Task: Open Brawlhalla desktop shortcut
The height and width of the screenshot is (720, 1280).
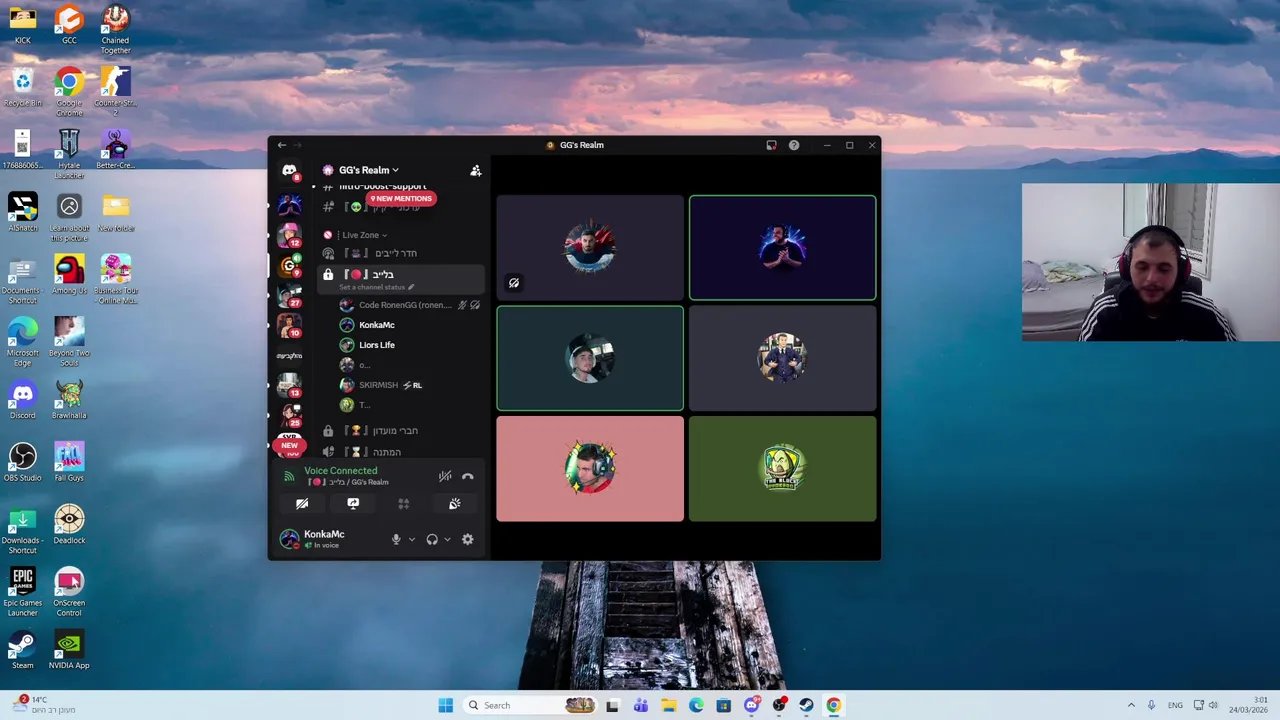Action: pos(69,400)
